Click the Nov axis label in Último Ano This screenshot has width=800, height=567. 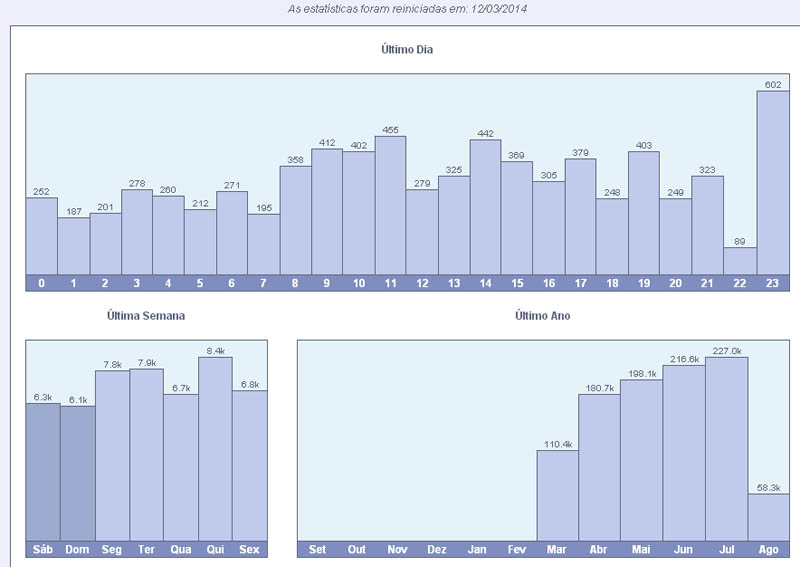(x=397, y=550)
